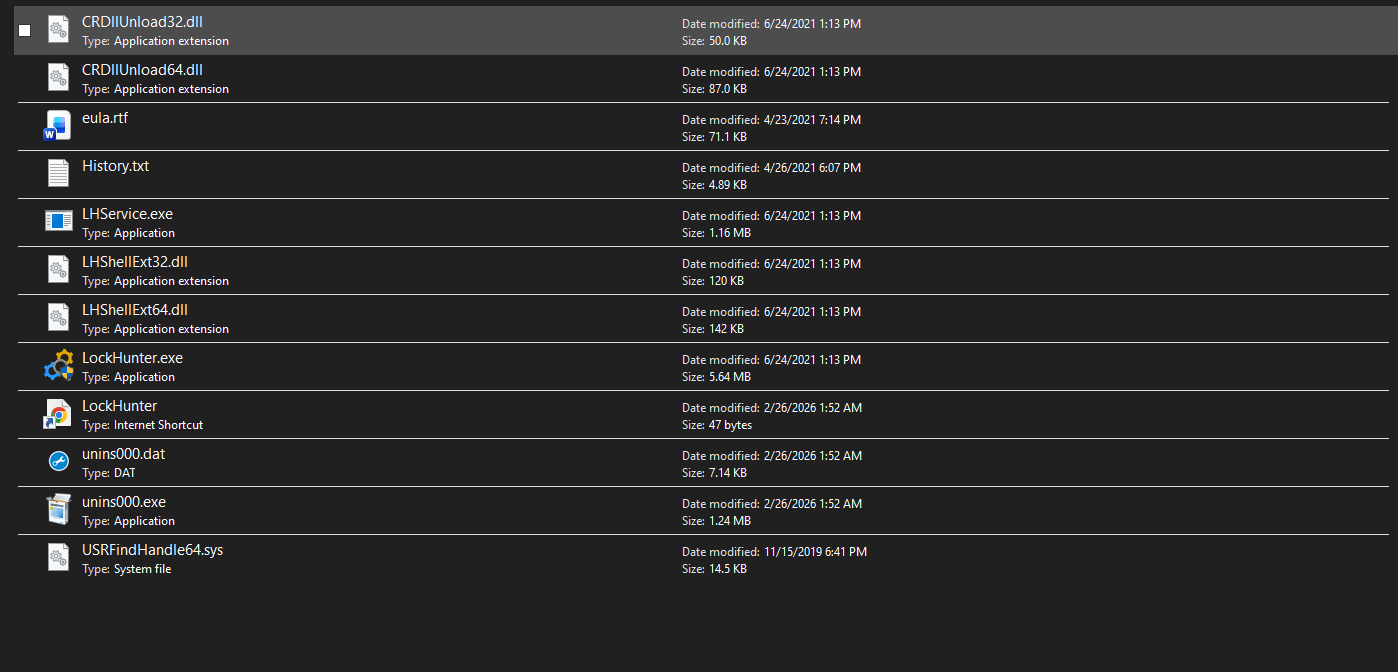This screenshot has height=672, width=1398.
Task: Click the LHShellExt32.dll file icon
Action: coord(59,269)
